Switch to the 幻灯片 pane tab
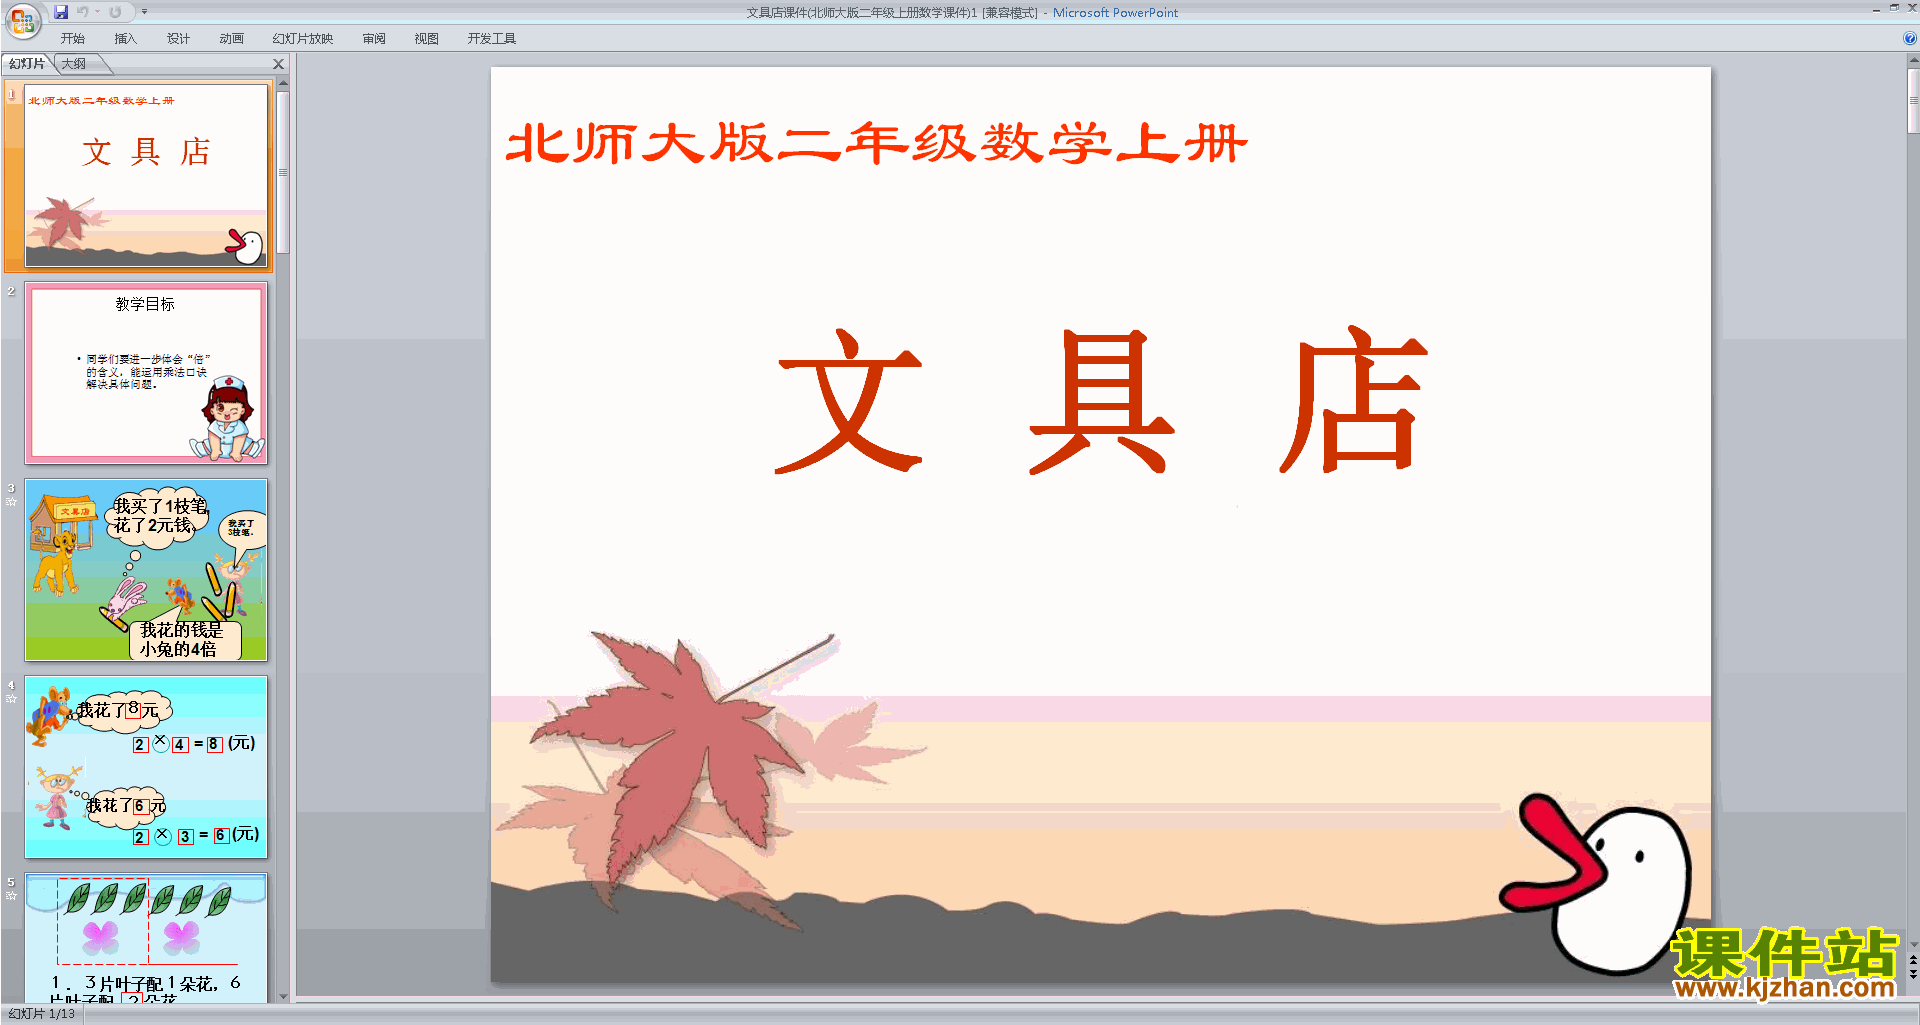1920x1025 pixels. coord(28,64)
